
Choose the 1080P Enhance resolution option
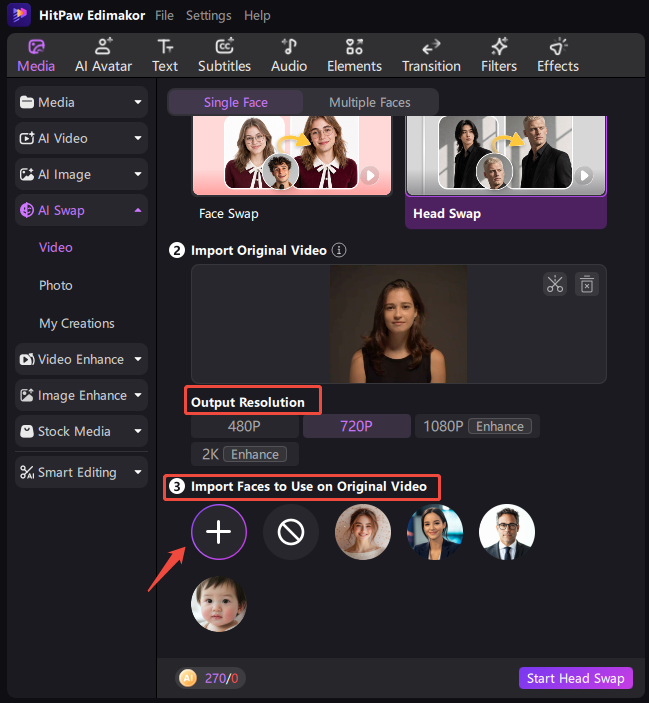477,426
